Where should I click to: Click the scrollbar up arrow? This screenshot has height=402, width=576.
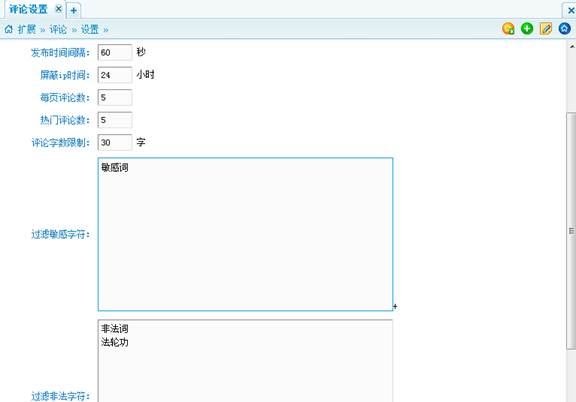572,47
